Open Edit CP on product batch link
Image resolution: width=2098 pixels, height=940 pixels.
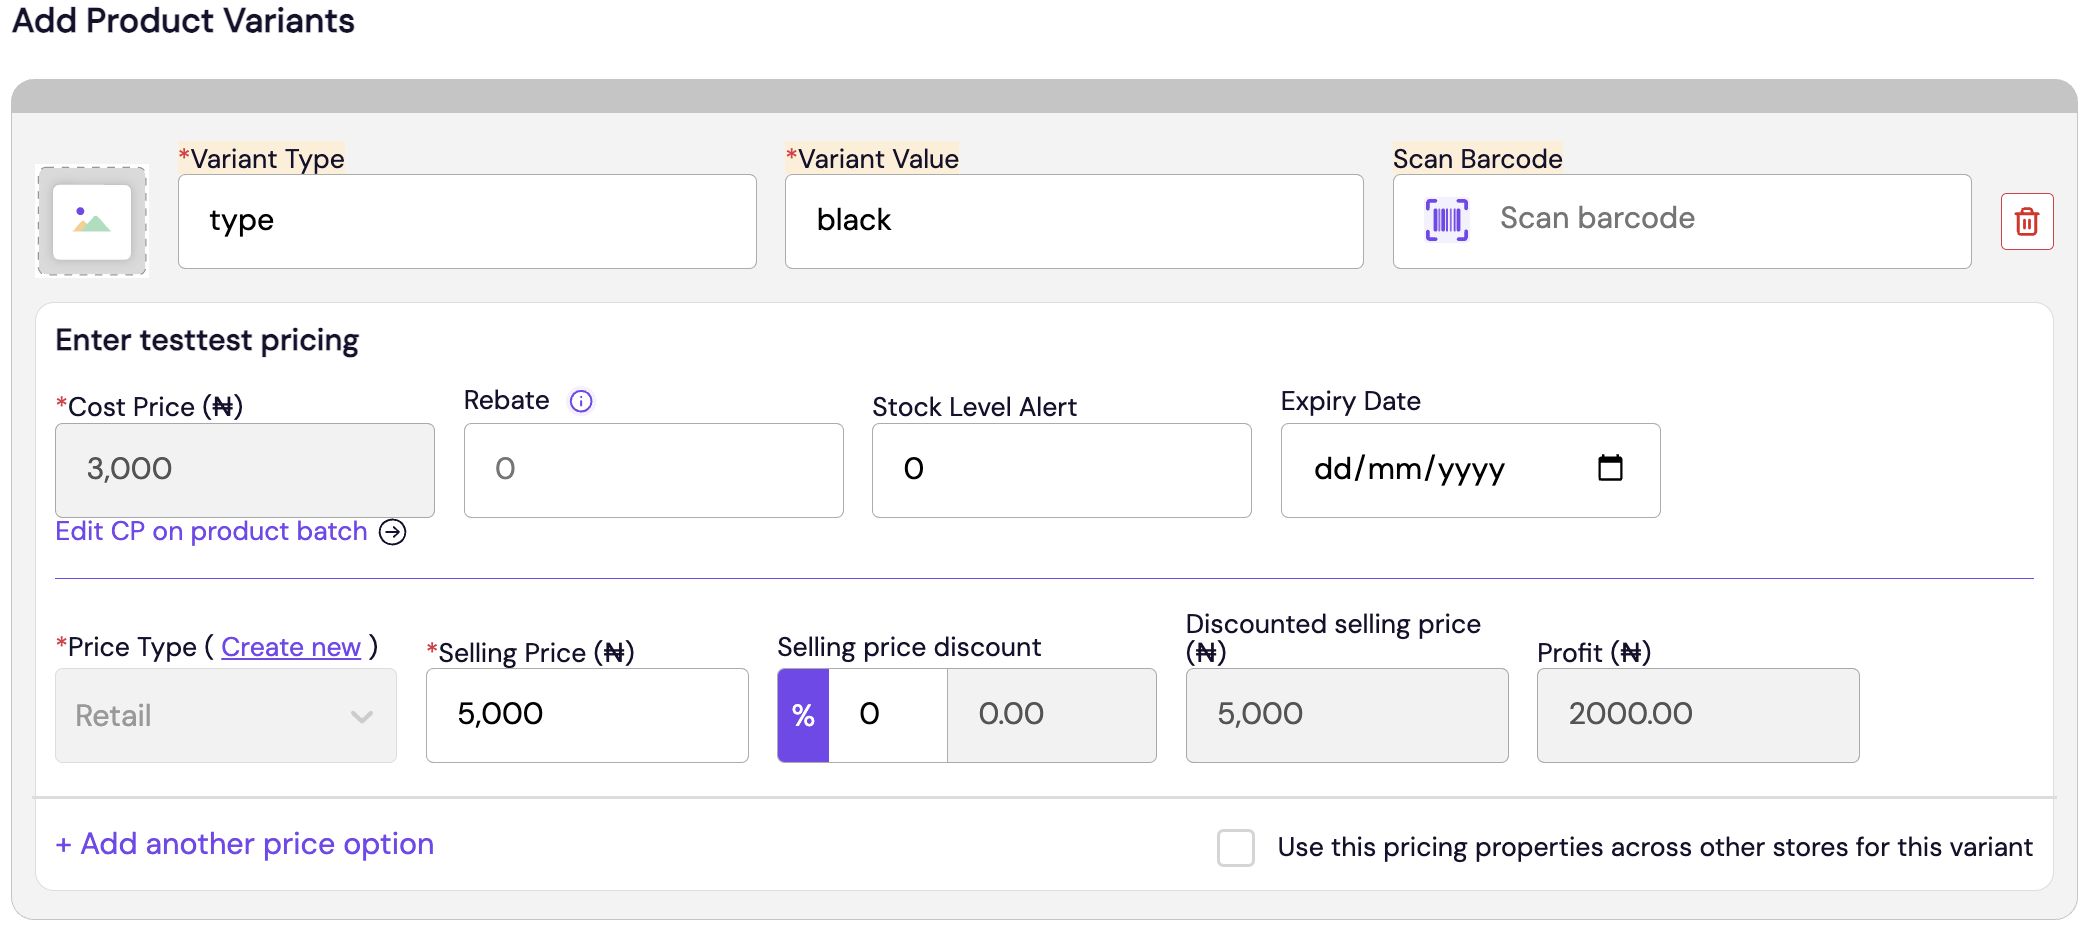[x=211, y=531]
